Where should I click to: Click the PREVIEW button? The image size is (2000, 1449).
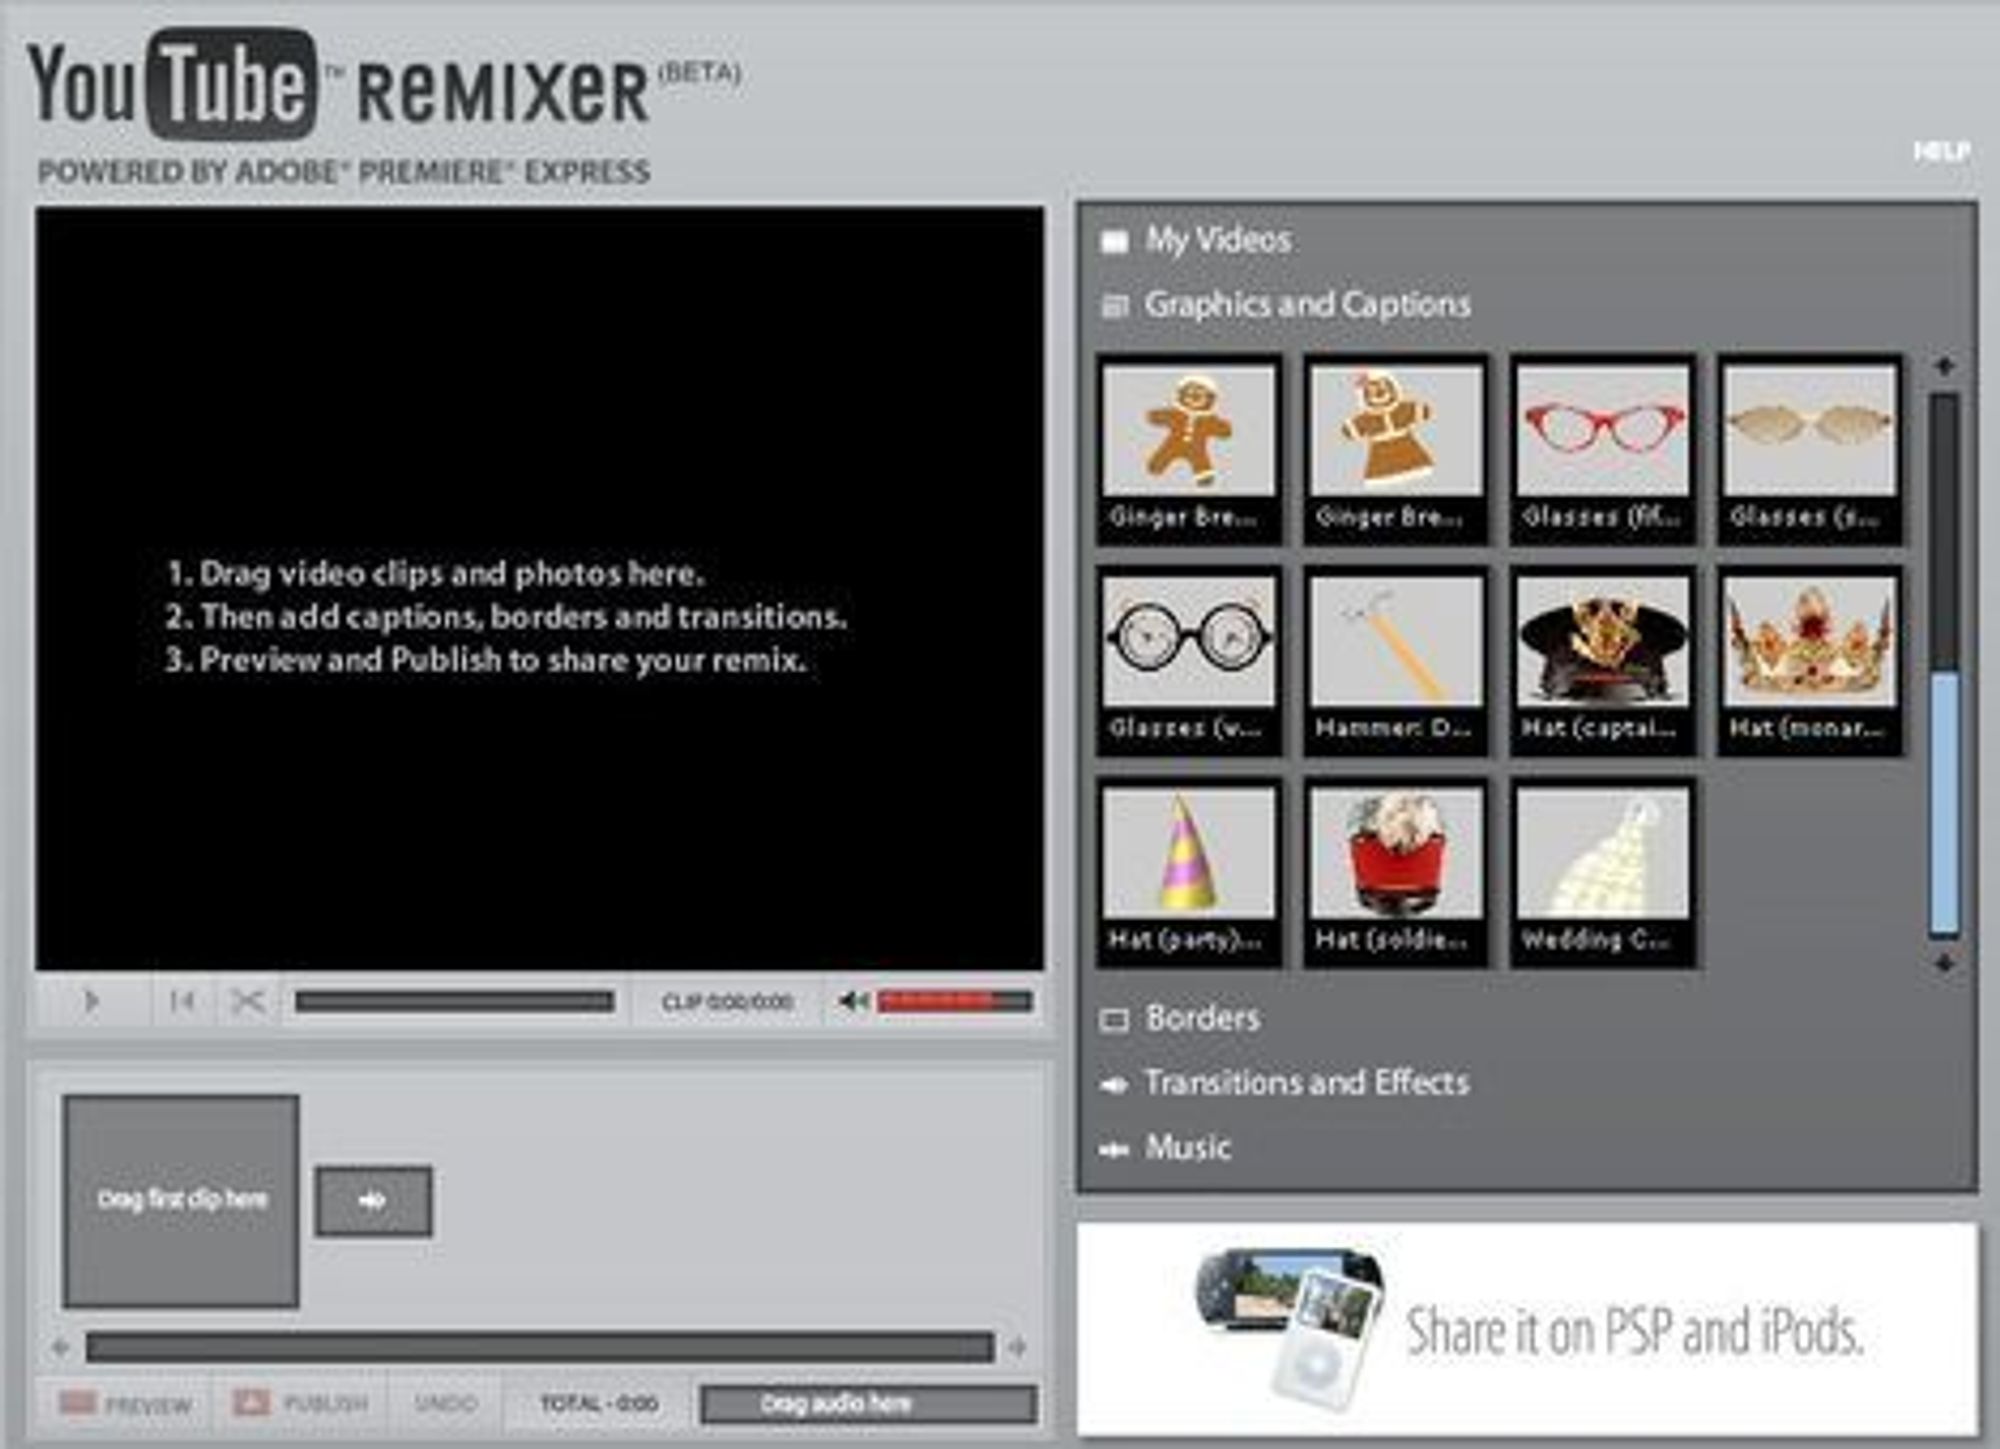click(x=126, y=1404)
